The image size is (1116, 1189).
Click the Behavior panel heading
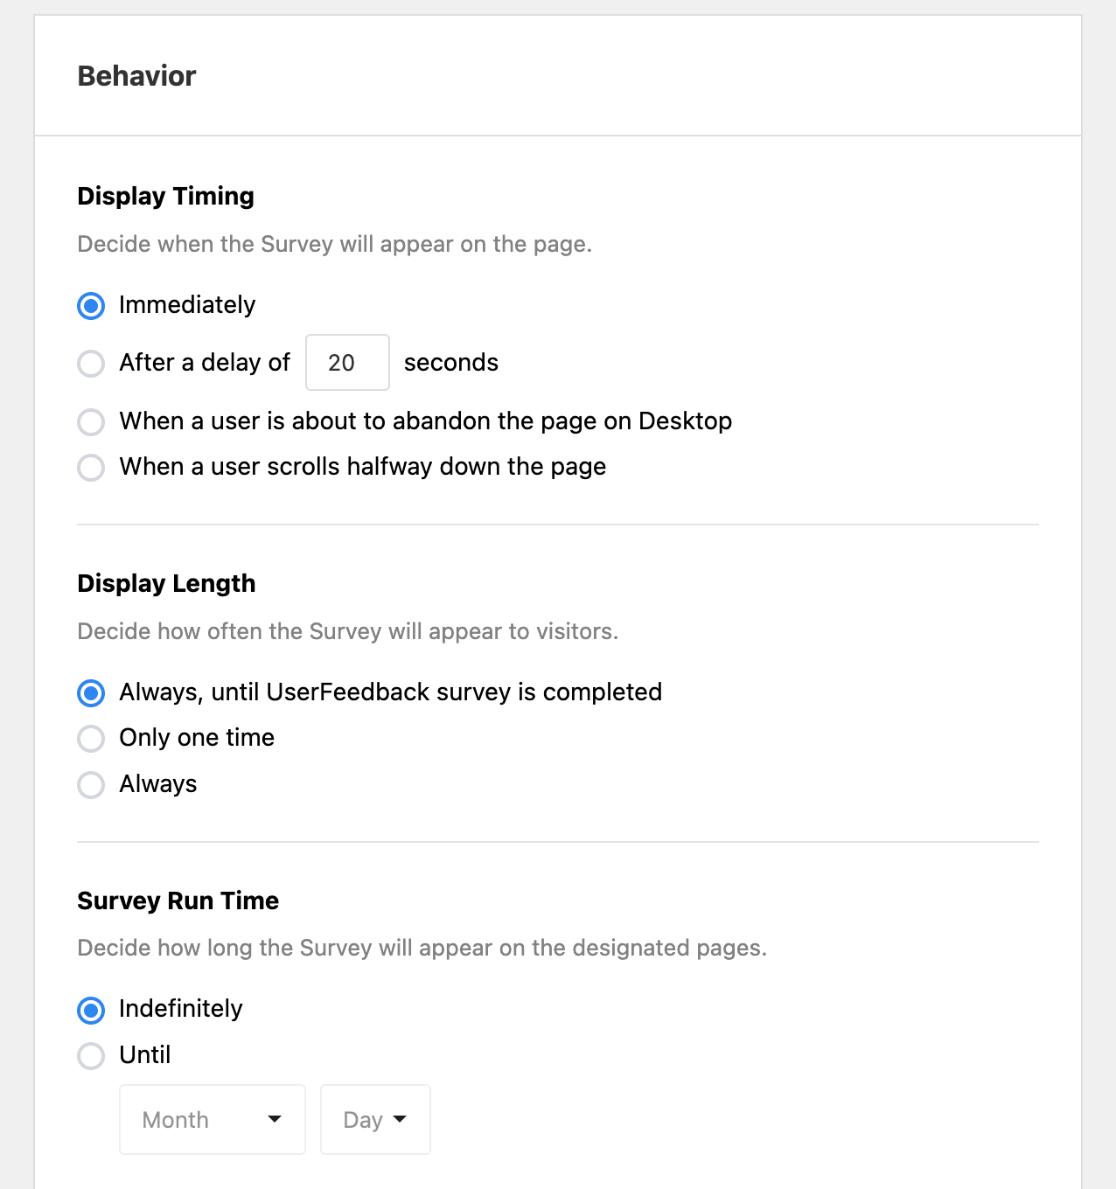click(x=137, y=76)
